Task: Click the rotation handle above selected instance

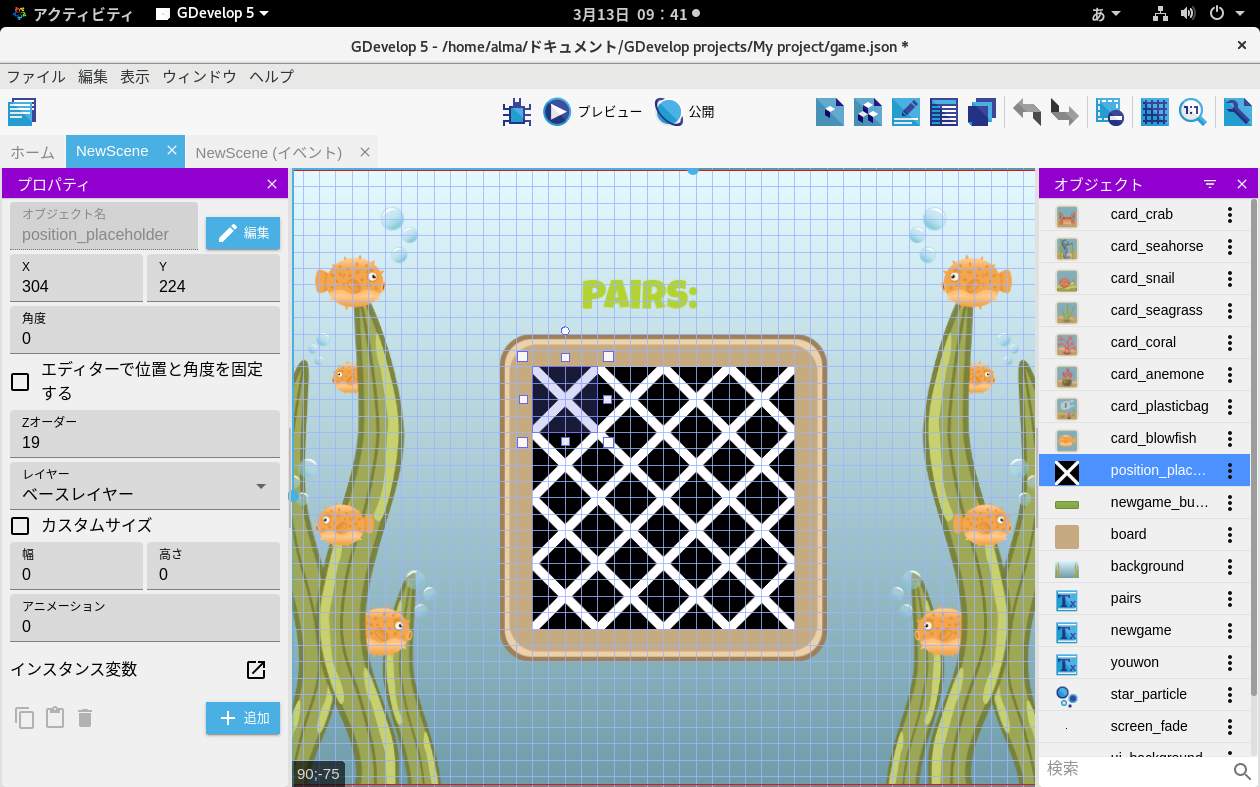Action: (565, 331)
